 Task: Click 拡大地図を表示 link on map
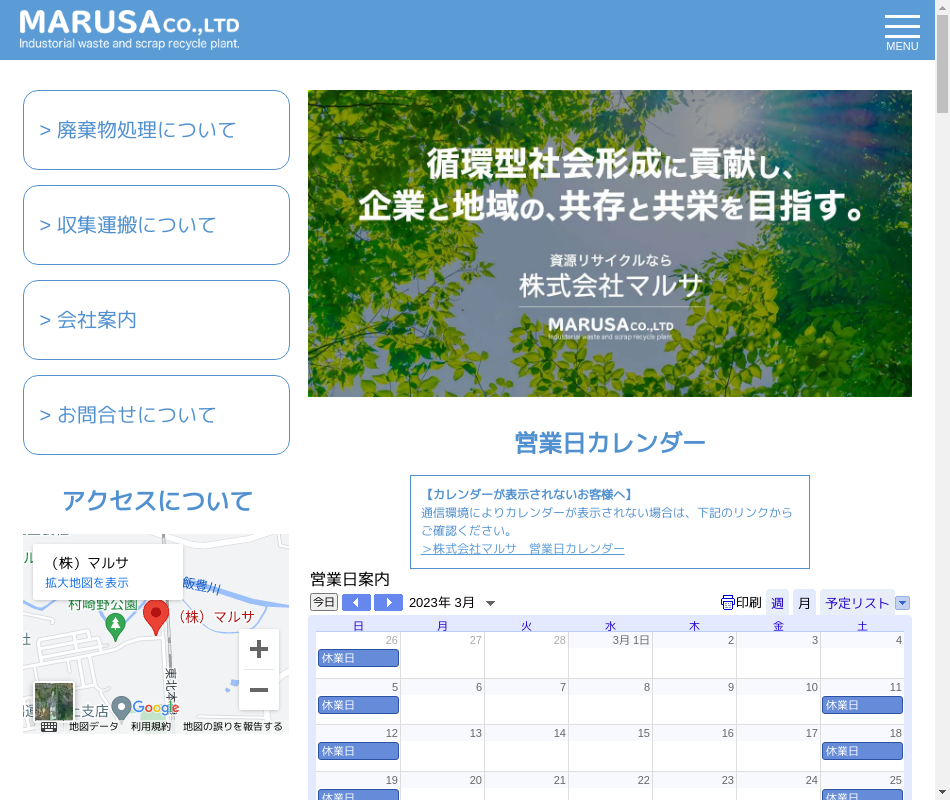coord(87,582)
